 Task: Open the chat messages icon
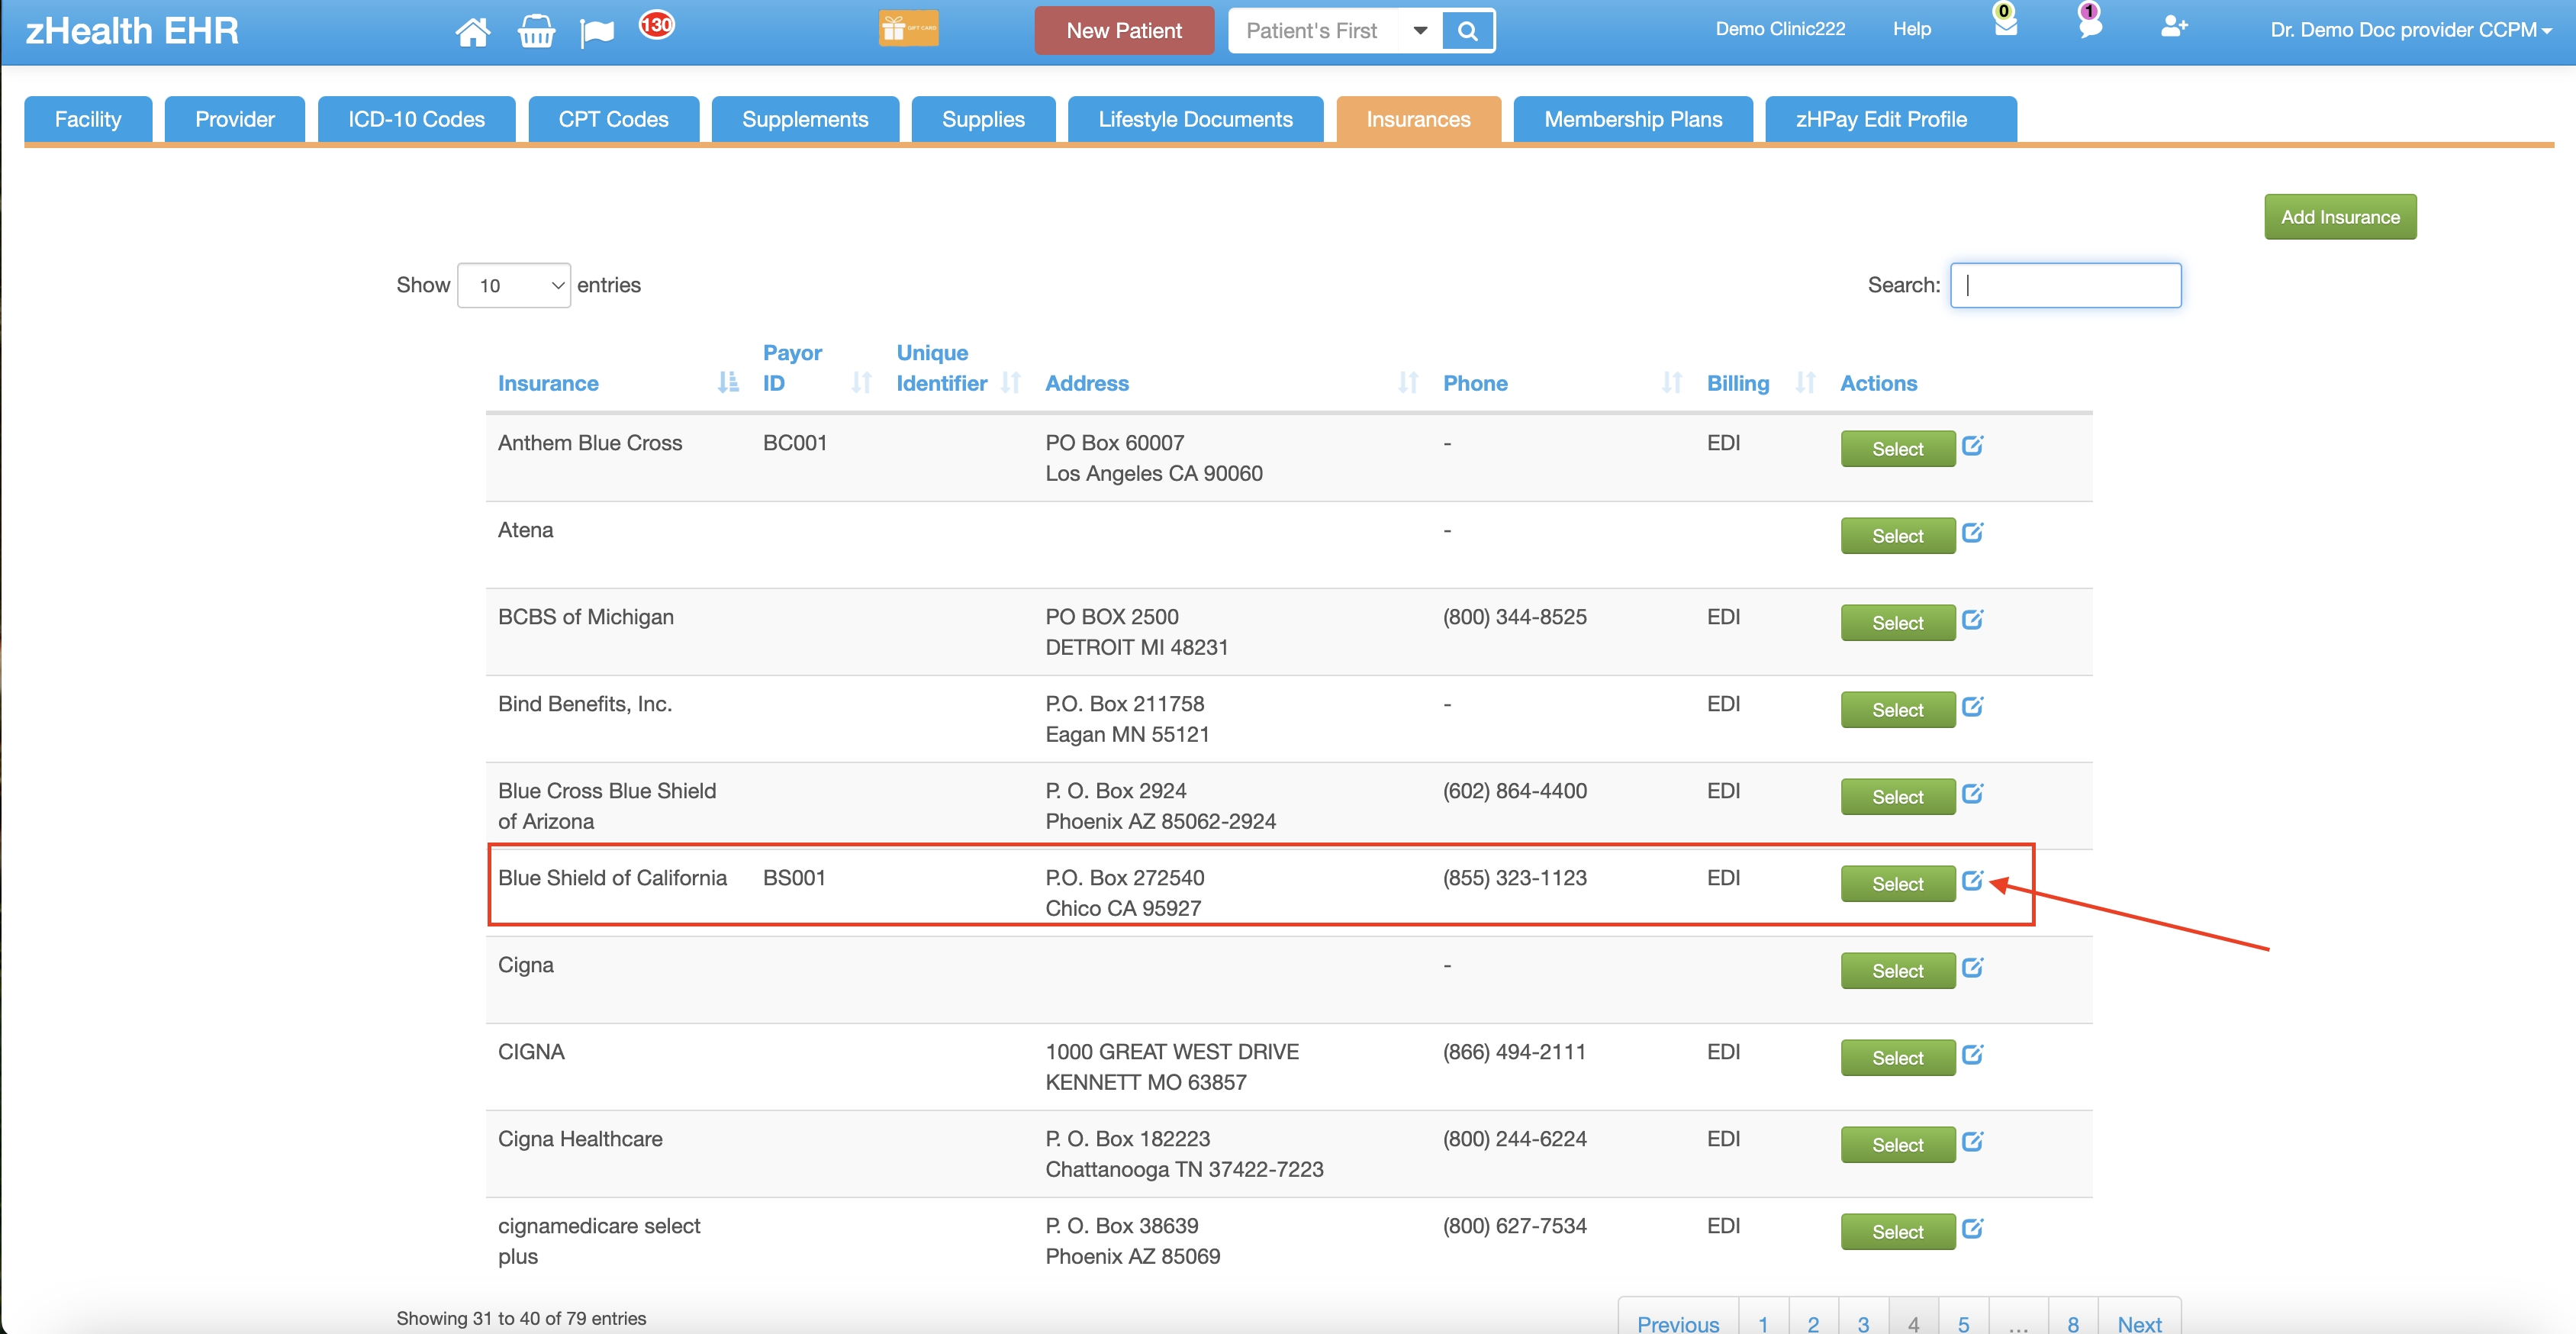coord(2089,25)
